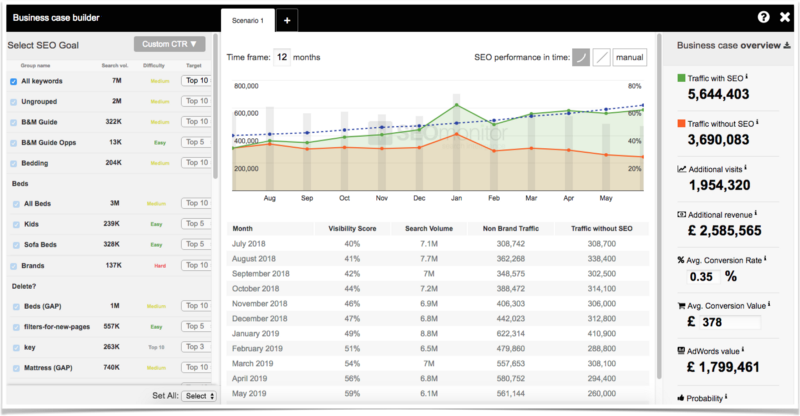Click the Delete? group heading
The height and width of the screenshot is (416, 800).
(24, 286)
